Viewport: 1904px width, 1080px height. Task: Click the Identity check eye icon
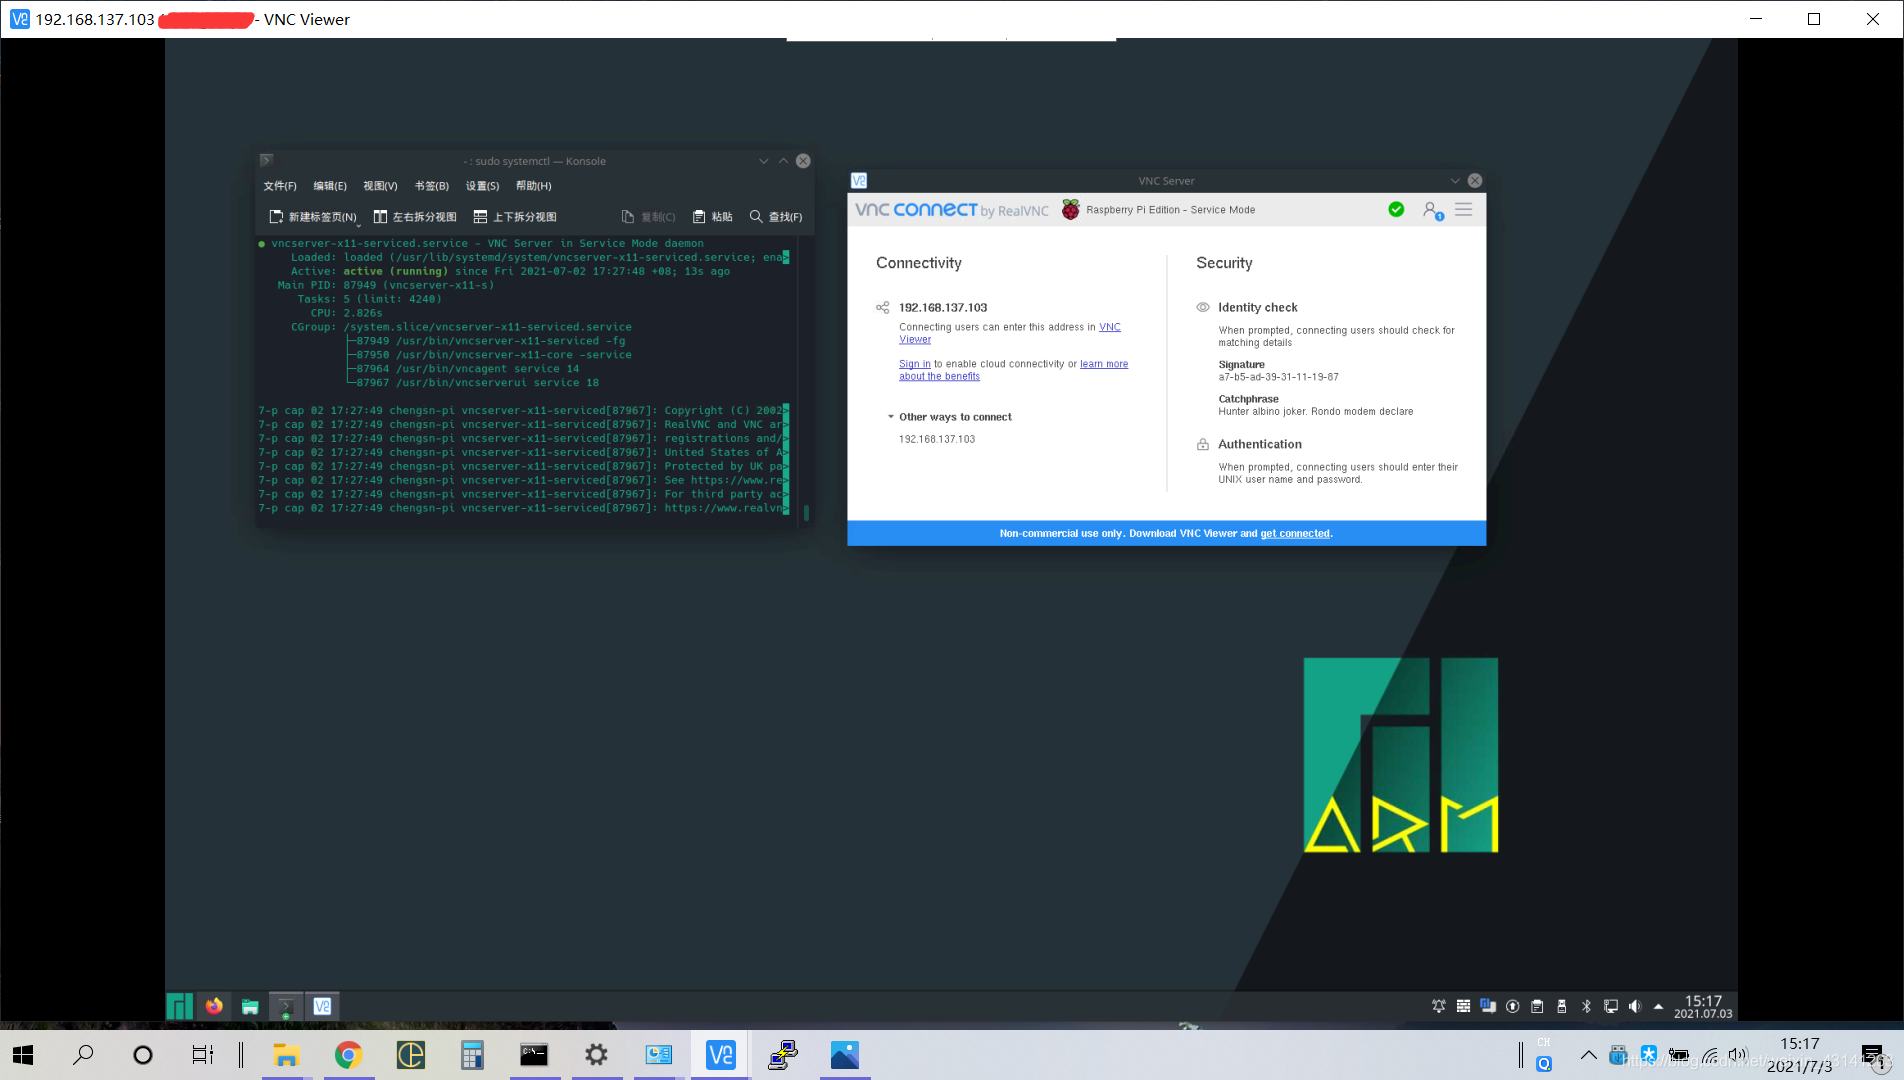1203,307
